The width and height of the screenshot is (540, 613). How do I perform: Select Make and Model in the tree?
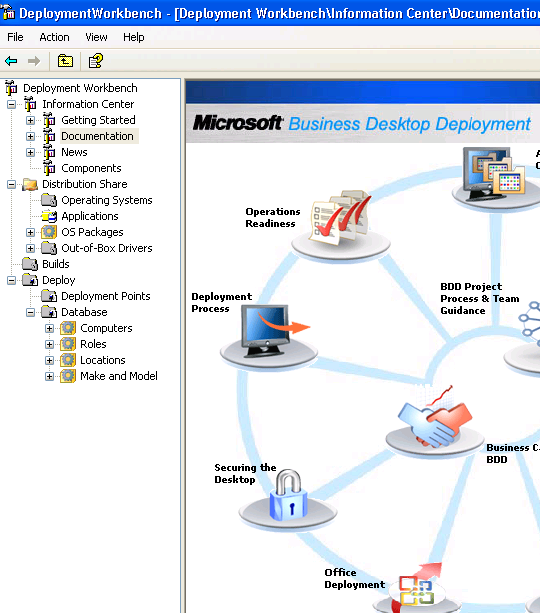pyautogui.click(x=119, y=376)
